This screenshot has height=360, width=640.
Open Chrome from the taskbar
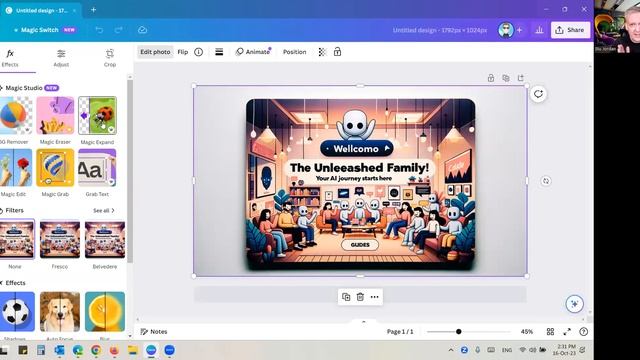point(96,350)
